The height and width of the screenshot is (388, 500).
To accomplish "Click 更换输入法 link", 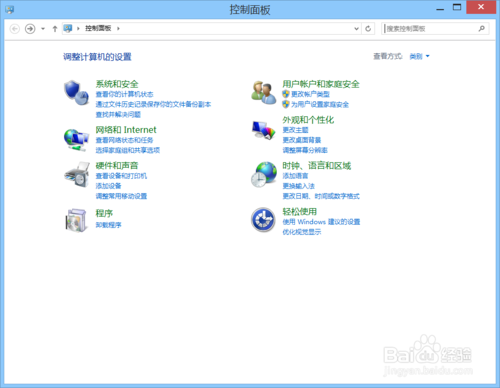I will pyautogui.click(x=299, y=186).
